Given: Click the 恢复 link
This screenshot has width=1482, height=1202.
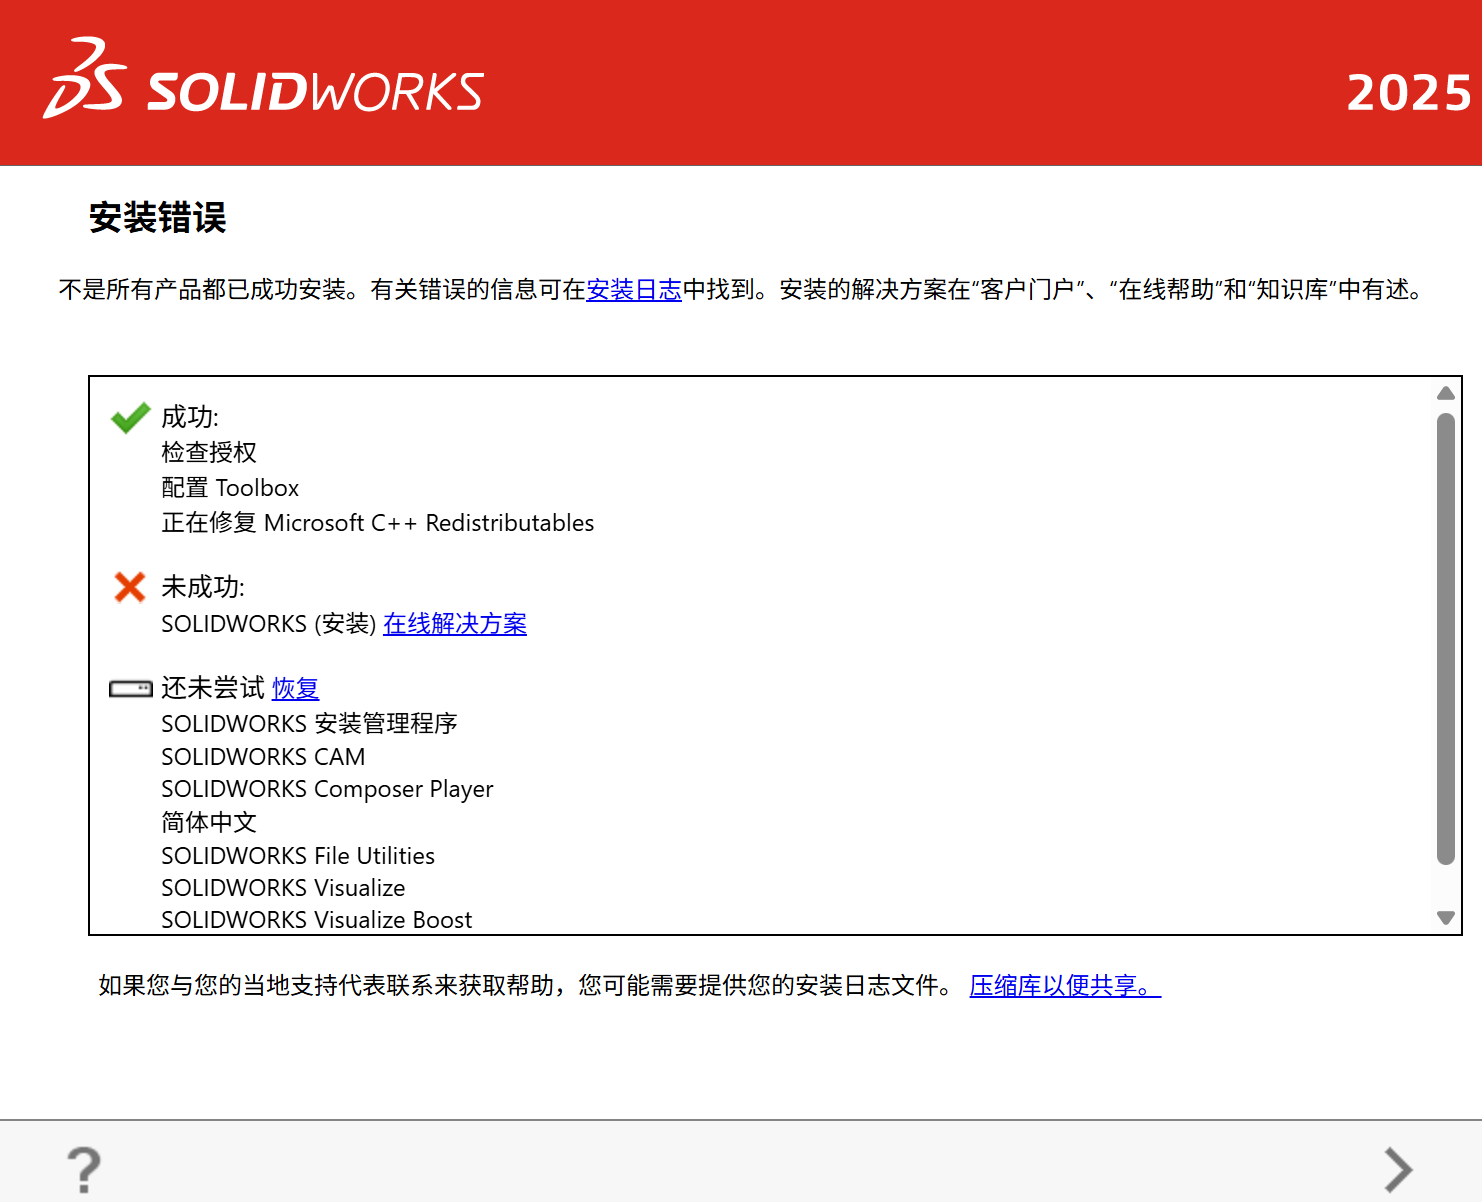Looking at the screenshot, I should pyautogui.click(x=296, y=688).
